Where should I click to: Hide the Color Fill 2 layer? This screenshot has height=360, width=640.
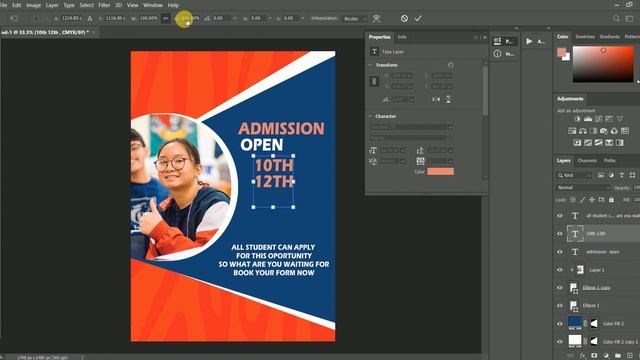pyautogui.click(x=560, y=323)
